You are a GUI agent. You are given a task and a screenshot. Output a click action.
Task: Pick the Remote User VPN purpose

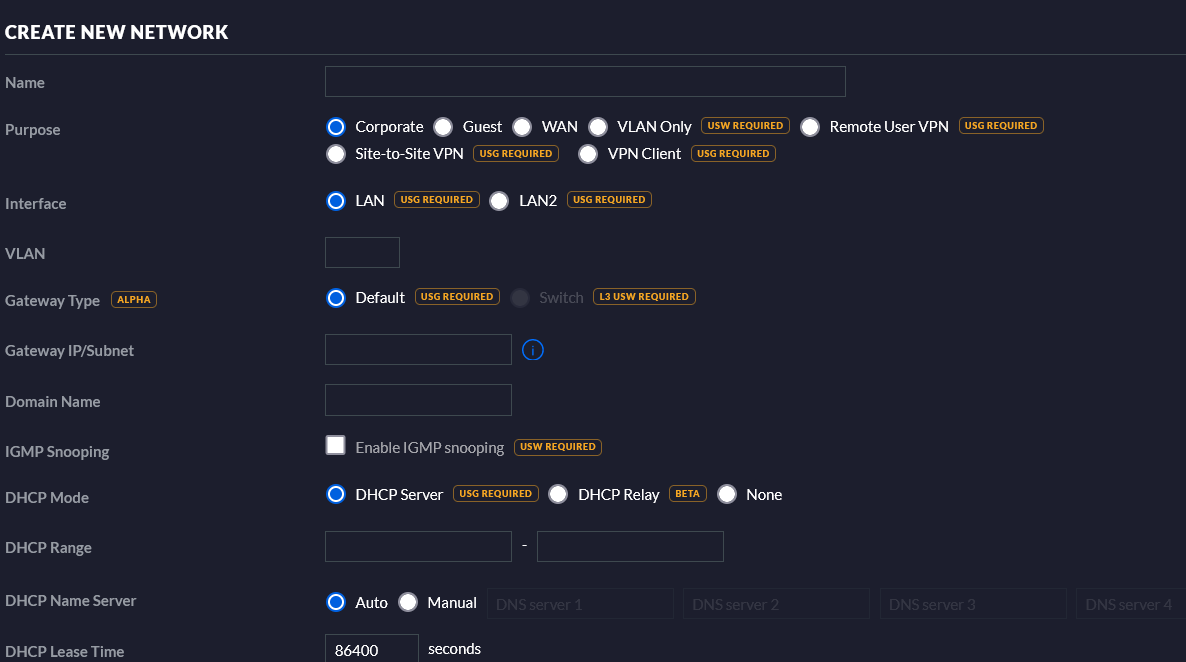click(810, 127)
